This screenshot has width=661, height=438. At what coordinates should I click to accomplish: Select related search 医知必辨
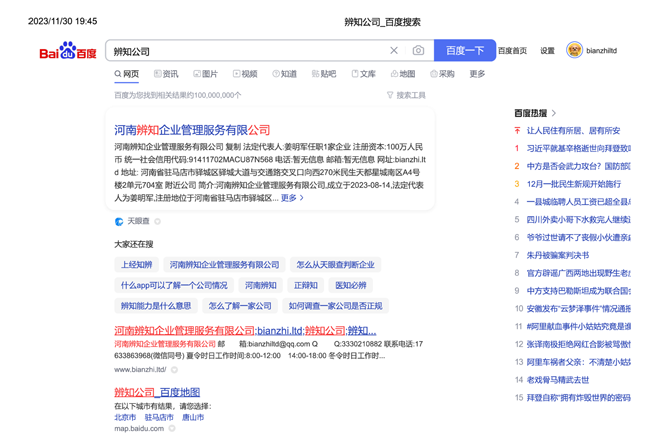tap(350, 285)
